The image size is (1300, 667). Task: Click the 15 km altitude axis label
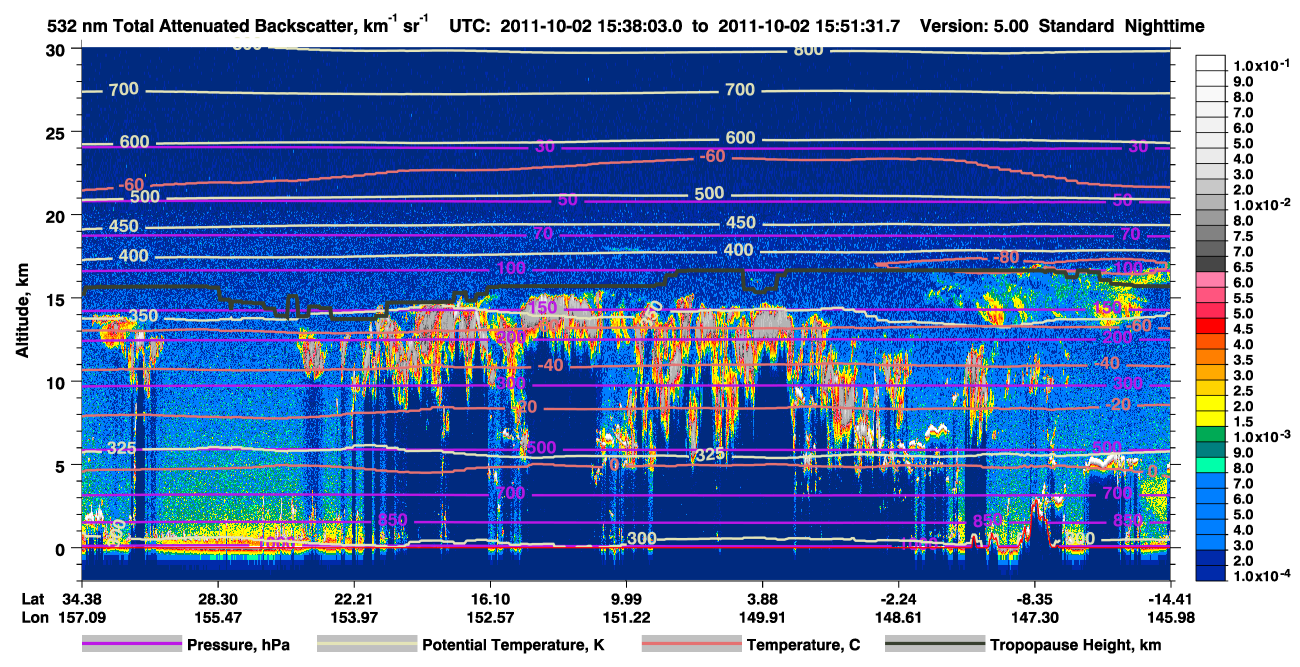58,299
